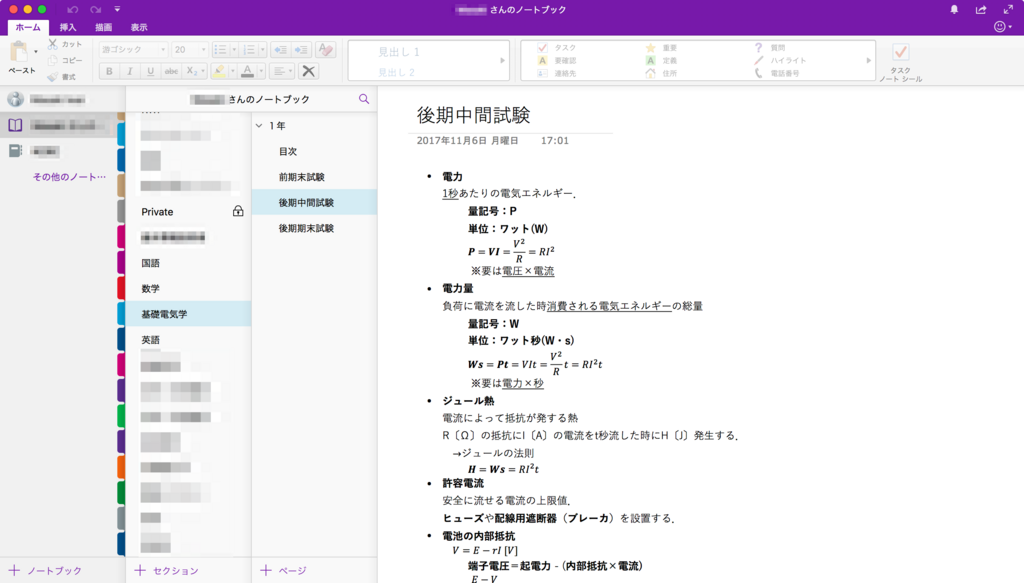Apply the 重要 star tag

coord(662,48)
